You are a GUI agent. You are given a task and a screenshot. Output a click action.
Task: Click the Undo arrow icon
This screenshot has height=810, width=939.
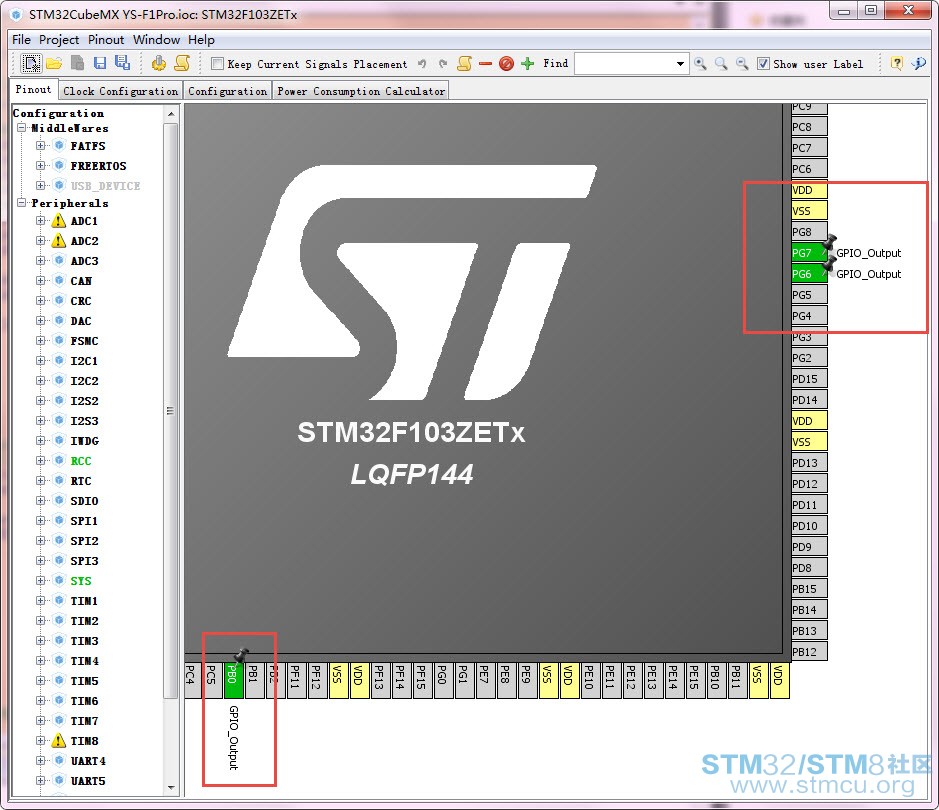click(x=422, y=63)
